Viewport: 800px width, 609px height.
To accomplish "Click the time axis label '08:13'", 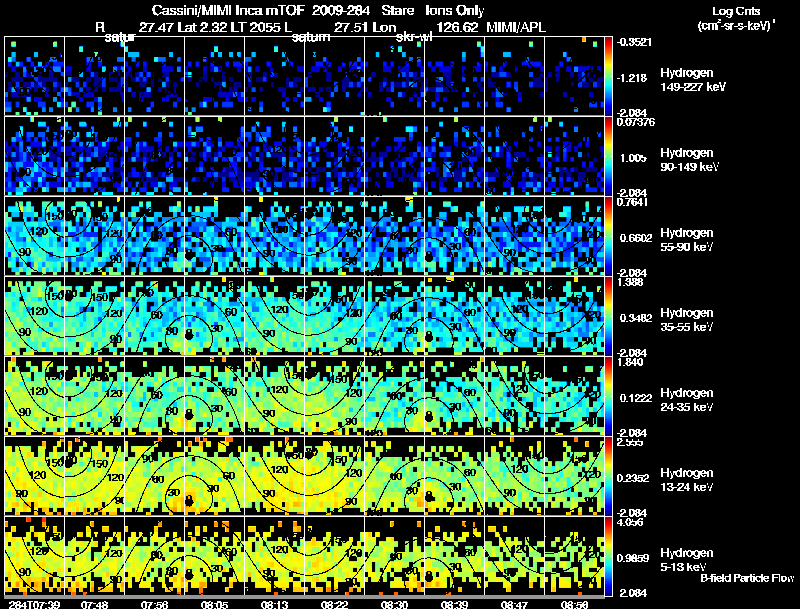I will [274, 604].
